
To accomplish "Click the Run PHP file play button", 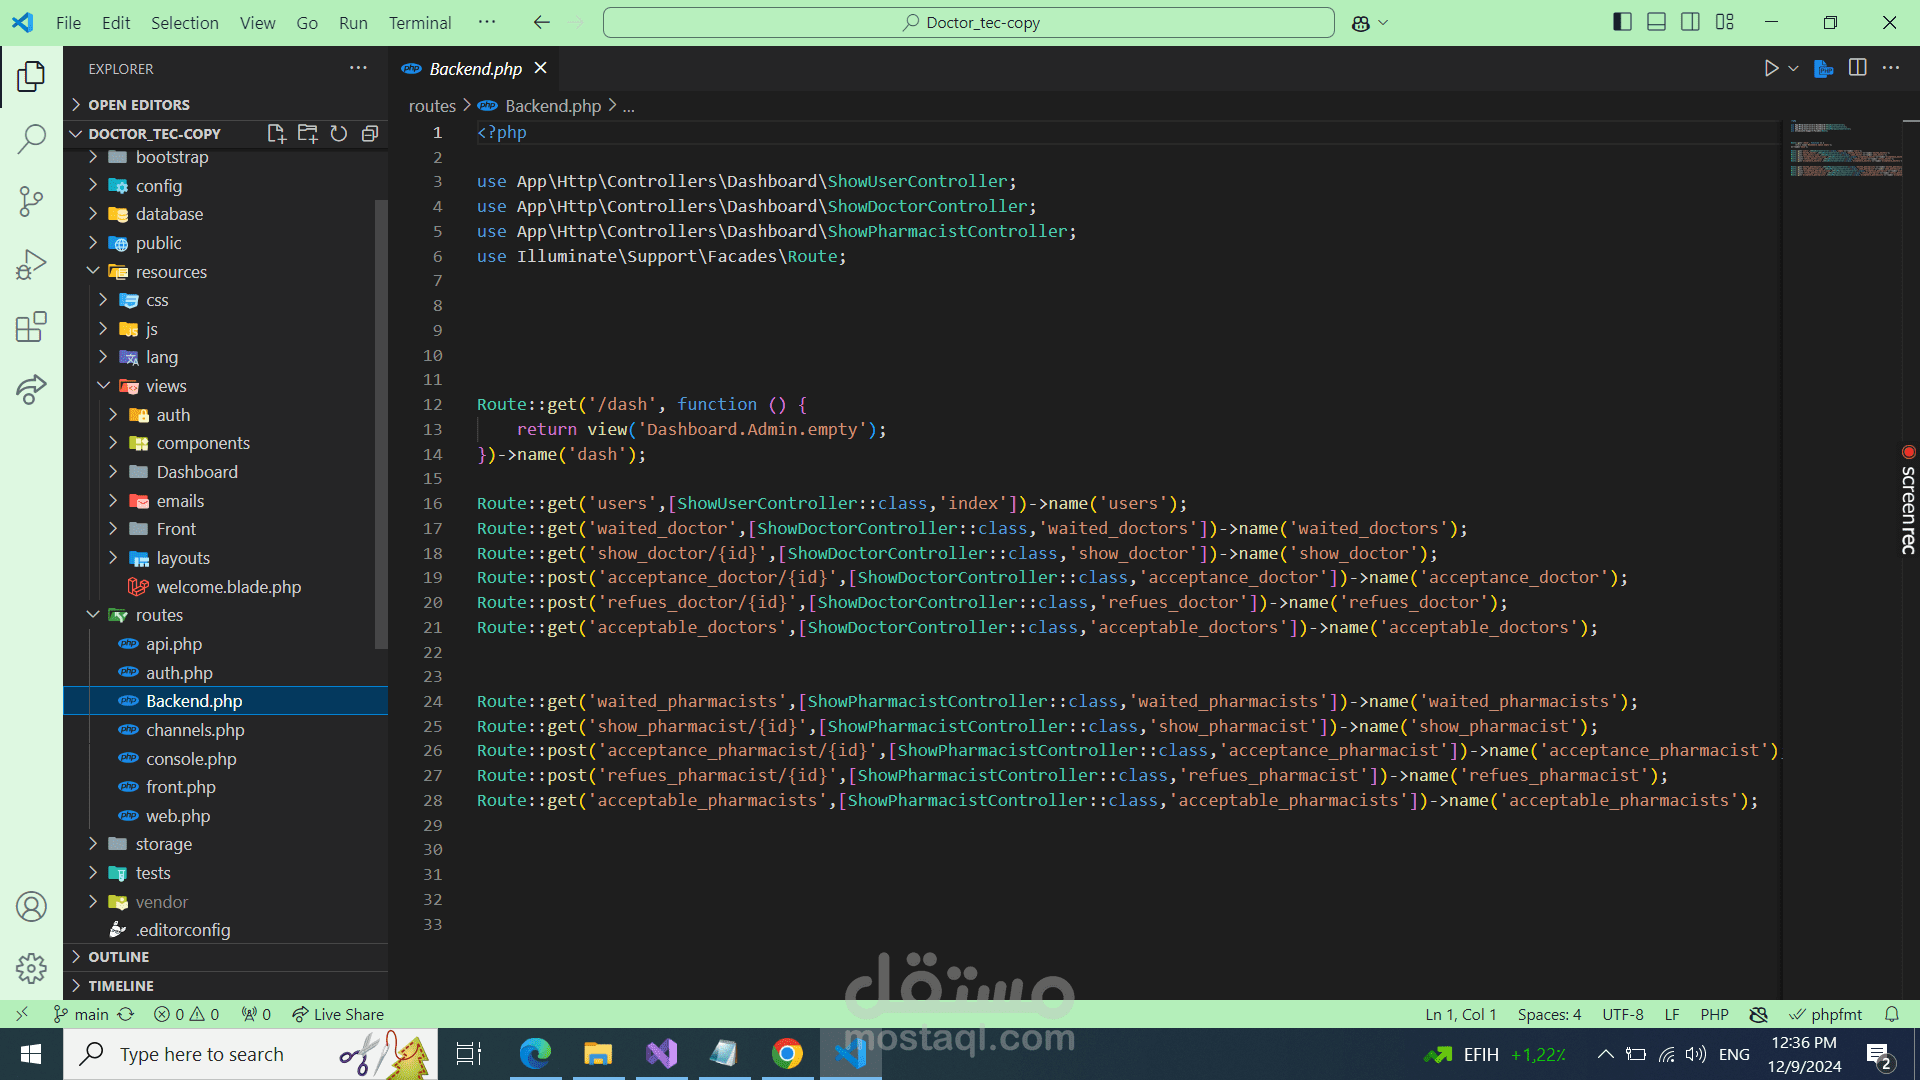I will (x=1771, y=68).
